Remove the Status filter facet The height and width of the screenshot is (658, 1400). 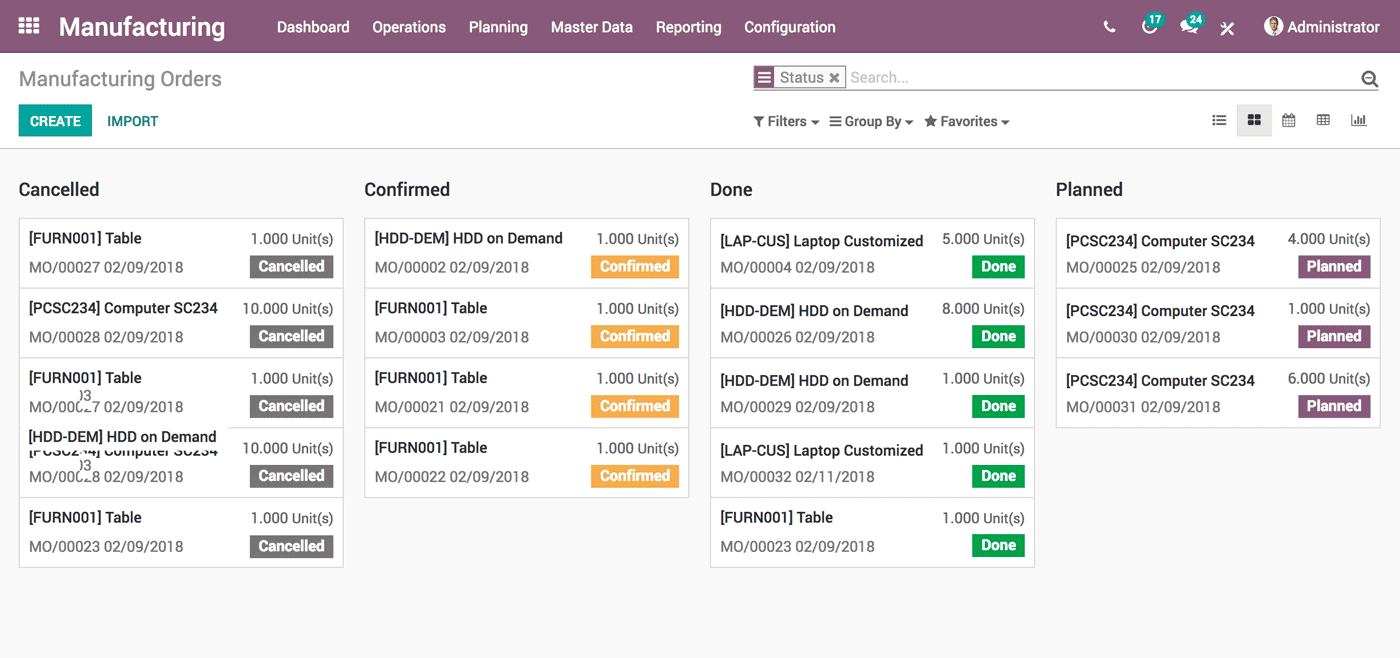click(x=835, y=77)
